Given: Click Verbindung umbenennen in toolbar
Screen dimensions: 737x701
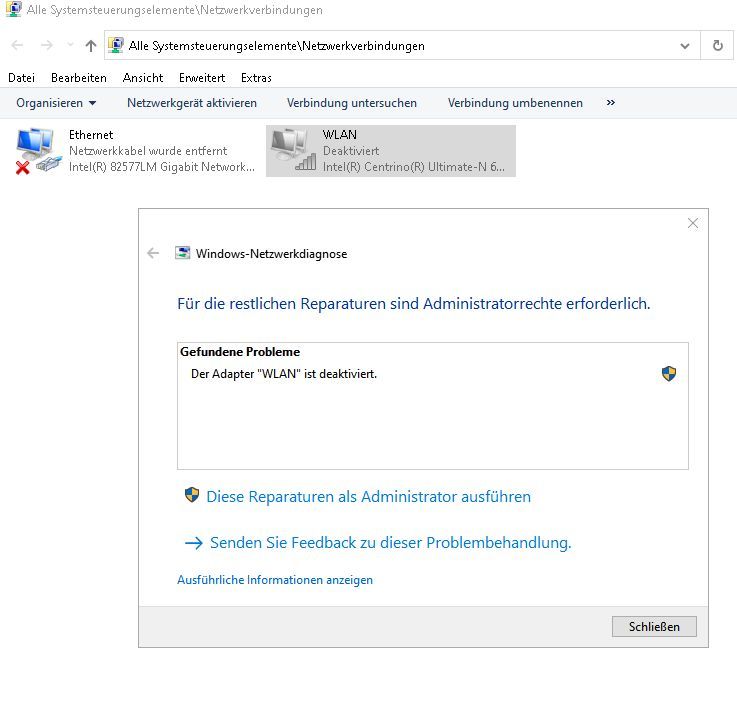Looking at the screenshot, I should click(x=515, y=103).
